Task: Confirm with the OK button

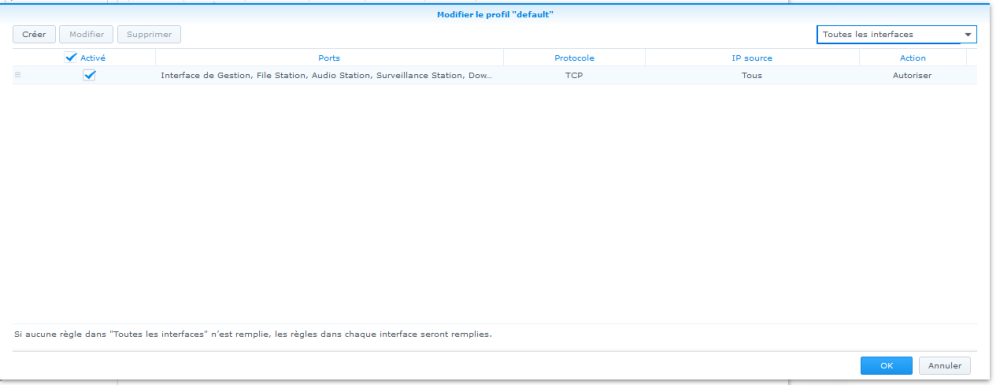Action: (x=886, y=366)
